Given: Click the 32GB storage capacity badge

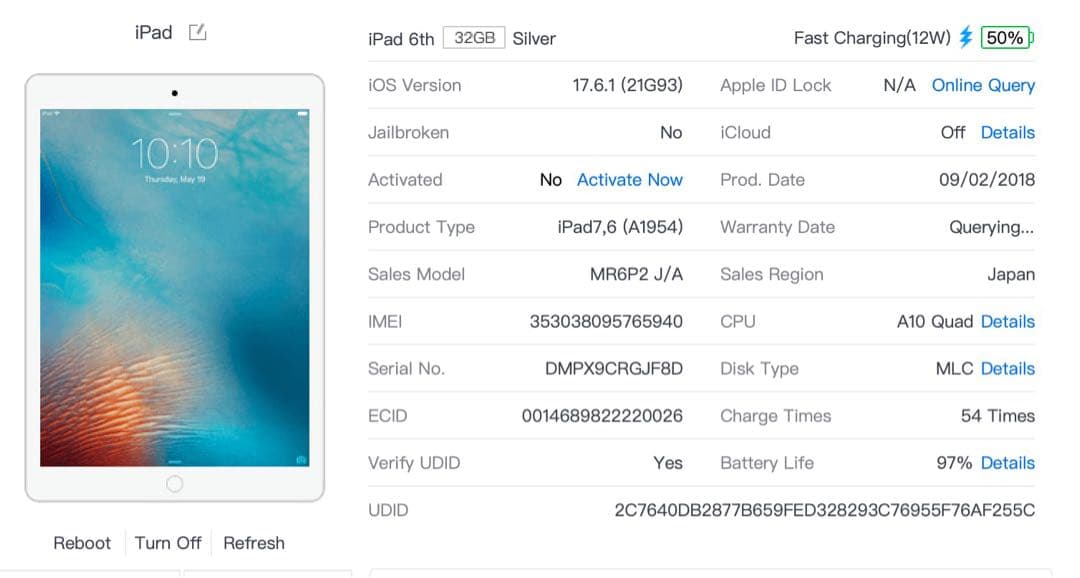Looking at the screenshot, I should (x=474, y=37).
